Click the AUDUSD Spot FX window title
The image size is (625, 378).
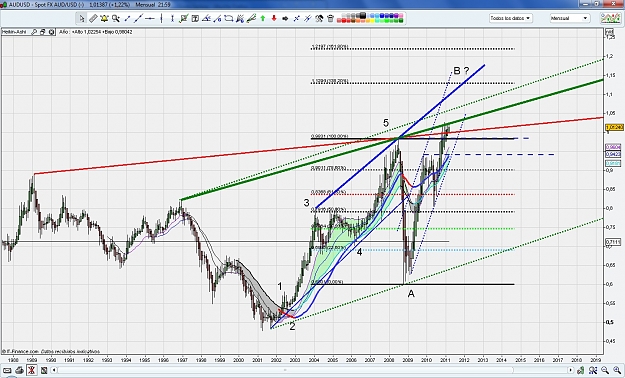click(46, 4)
